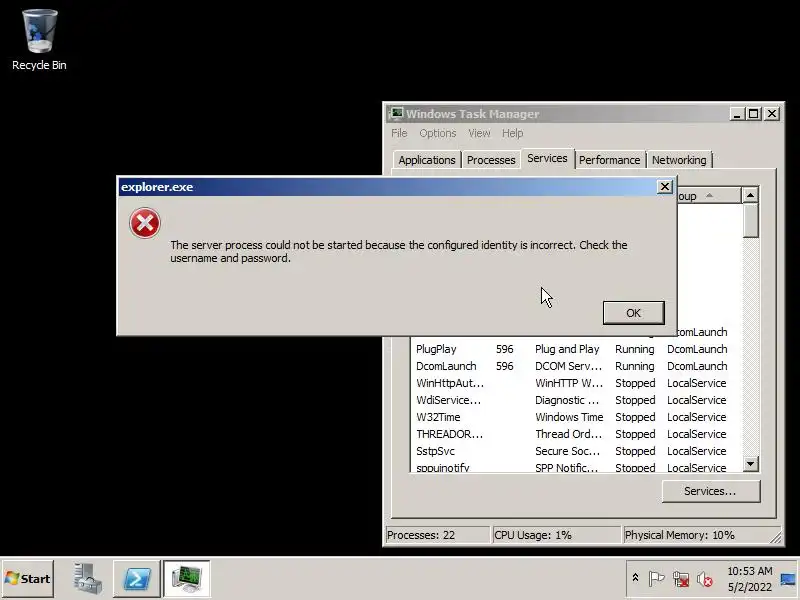The width and height of the screenshot is (800, 600).
Task: Click the 'DCOM Serv...' description cell
Action: click(x=568, y=366)
